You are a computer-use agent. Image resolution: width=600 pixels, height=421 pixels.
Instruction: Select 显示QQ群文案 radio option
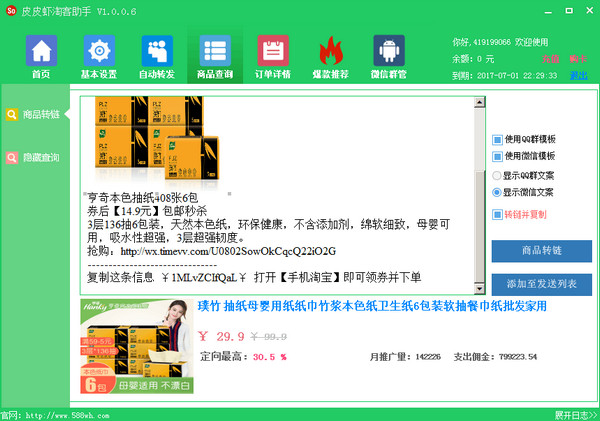pyautogui.click(x=497, y=174)
